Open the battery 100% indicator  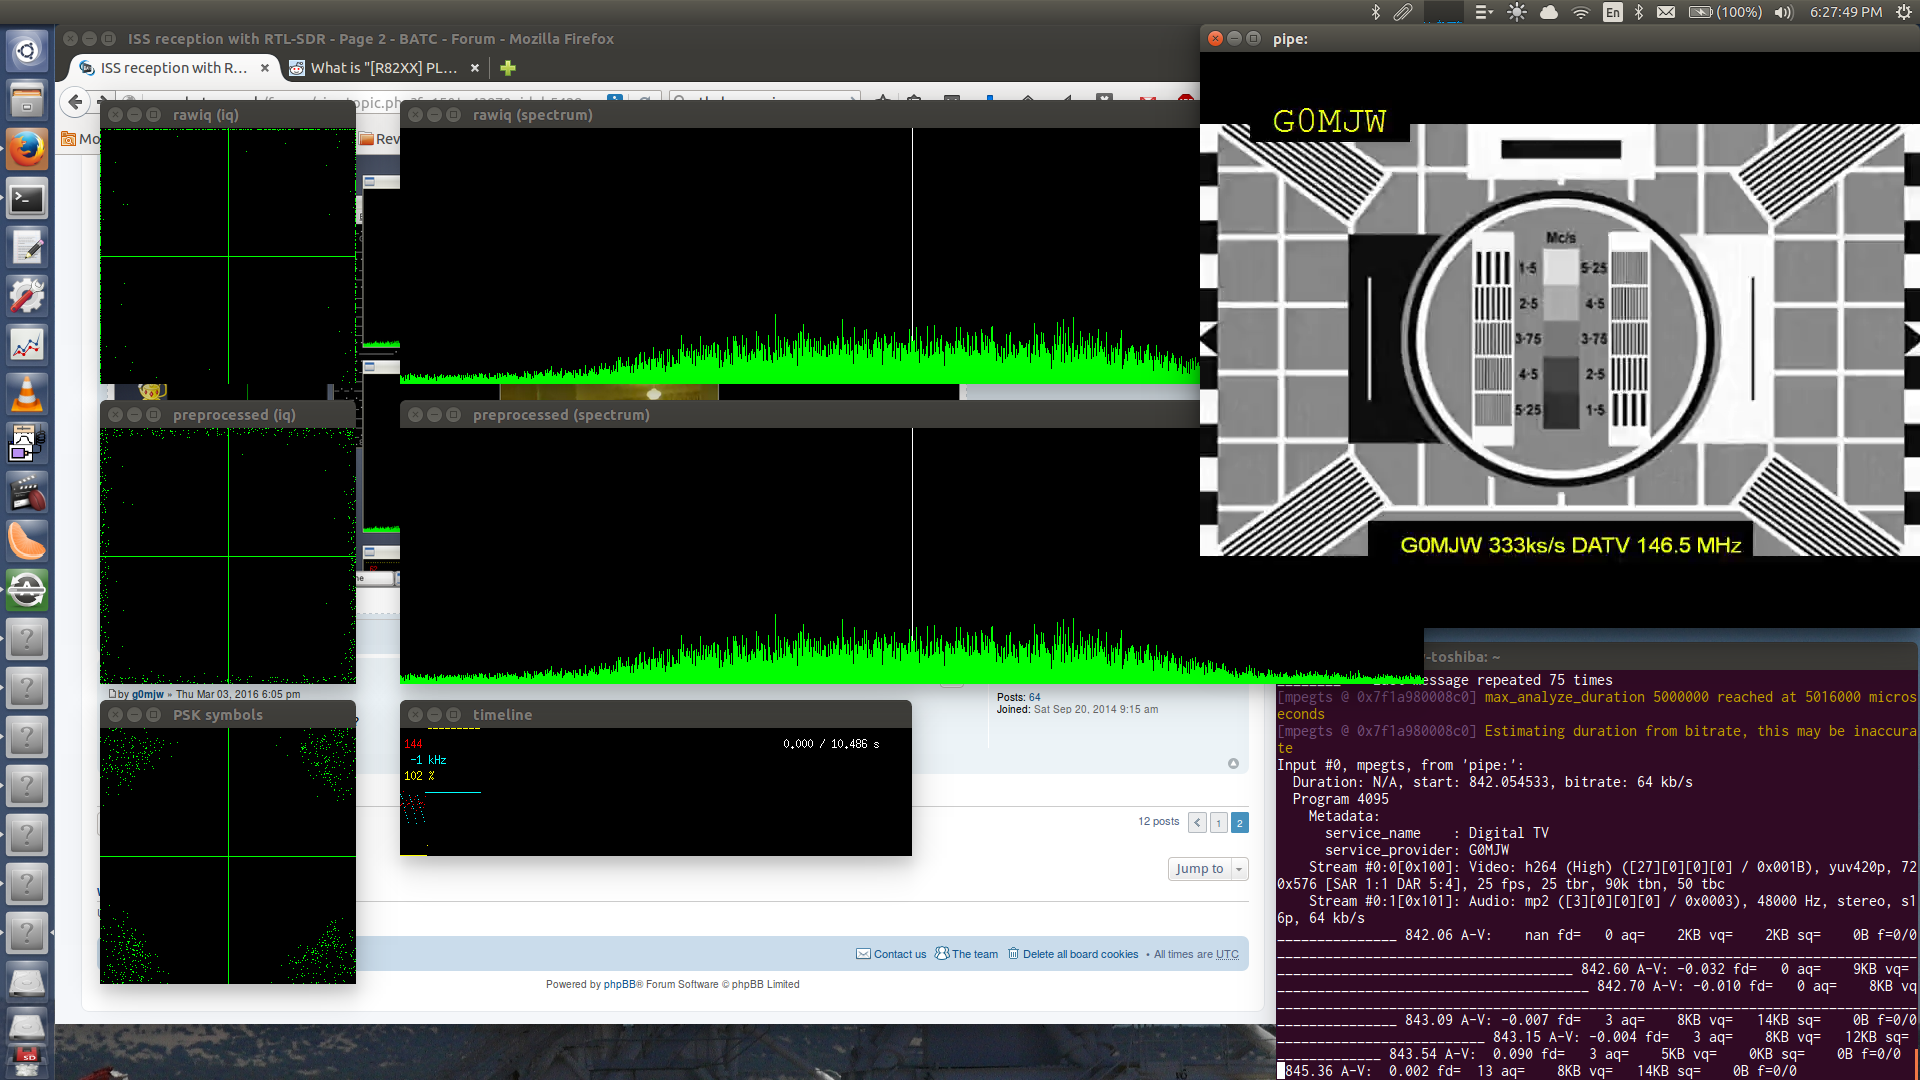pyautogui.click(x=1725, y=12)
